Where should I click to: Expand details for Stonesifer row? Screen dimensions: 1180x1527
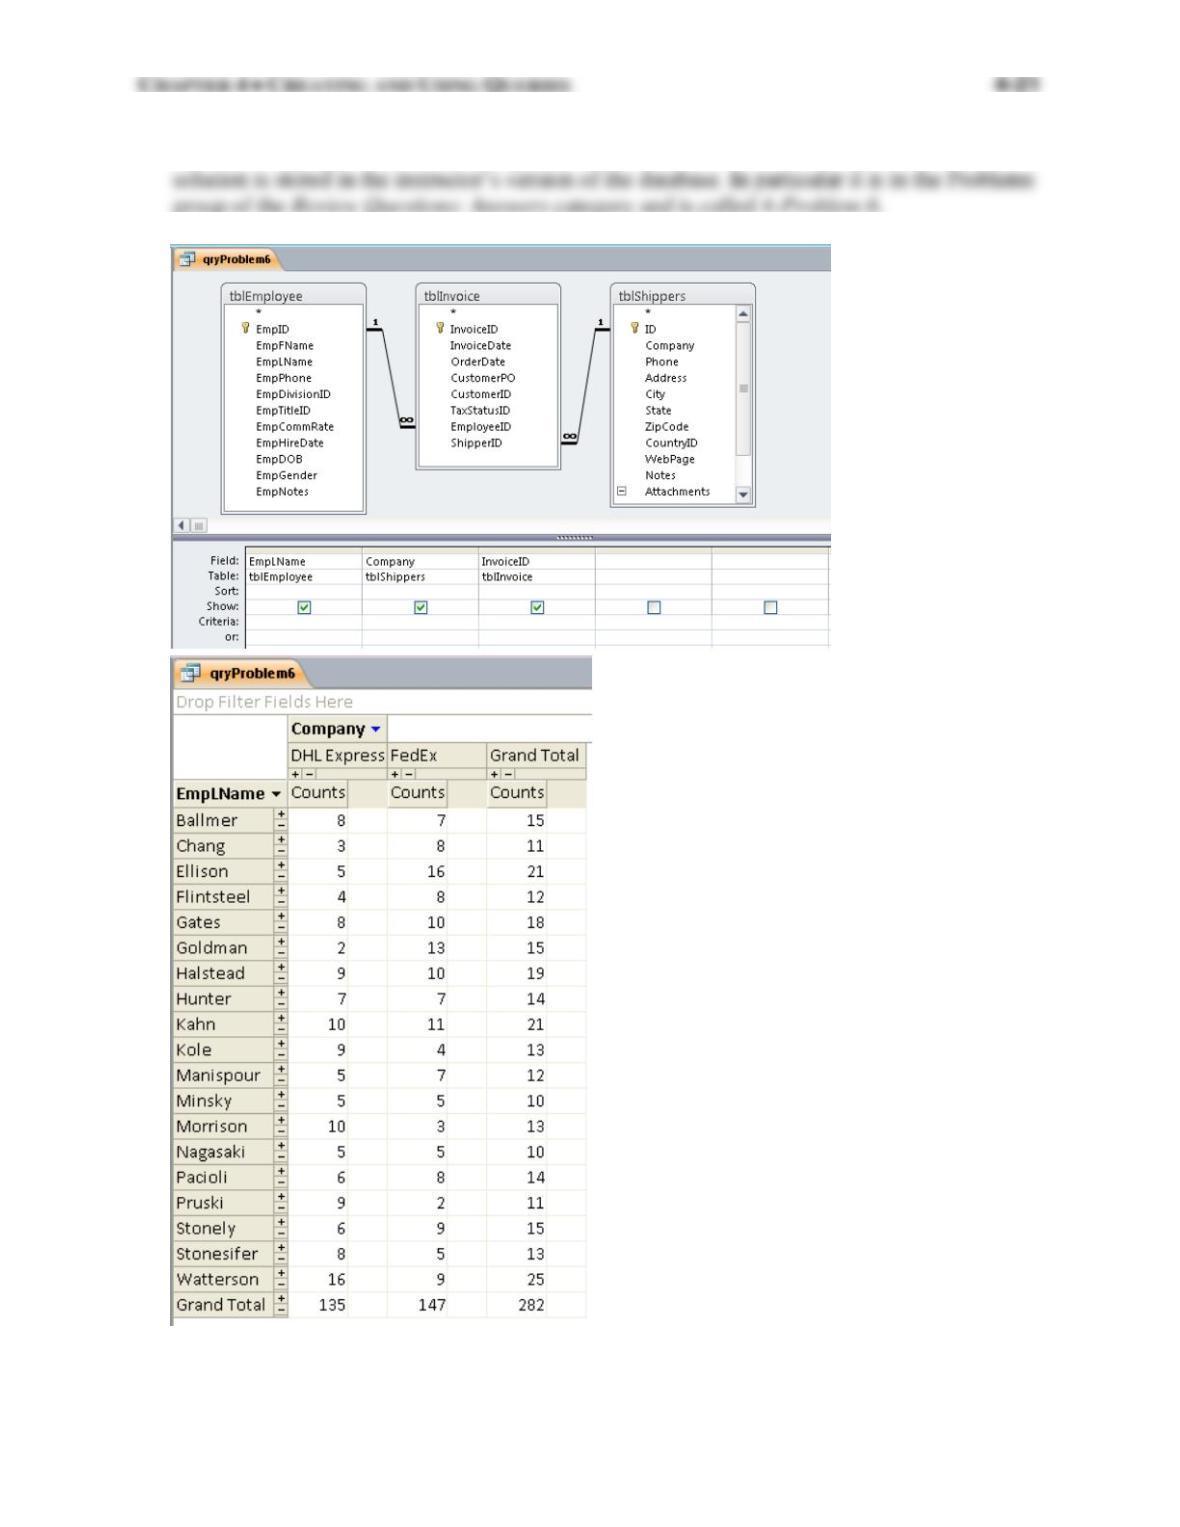coord(281,1249)
